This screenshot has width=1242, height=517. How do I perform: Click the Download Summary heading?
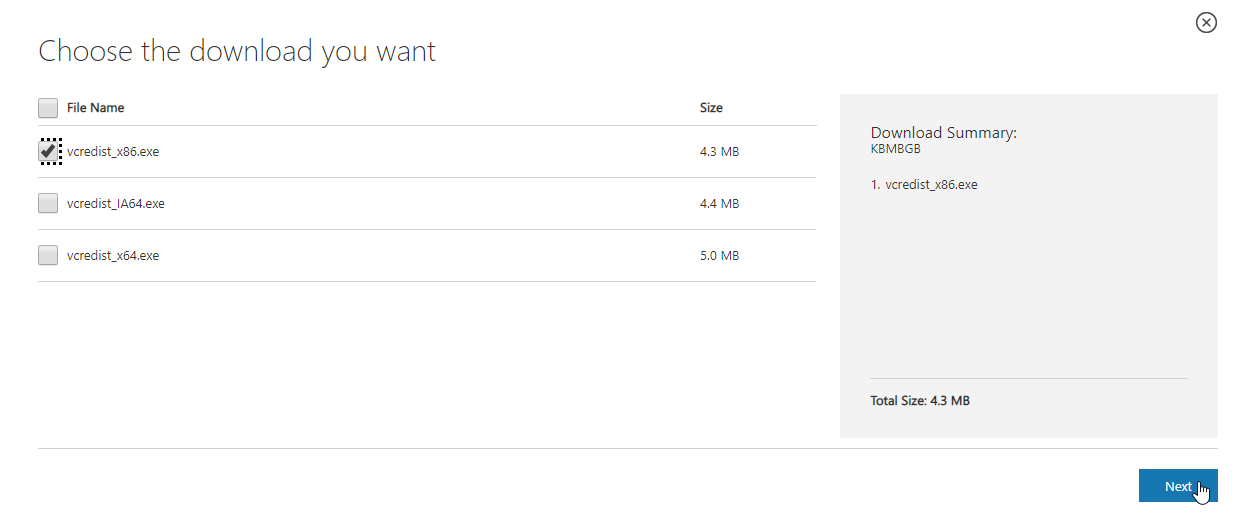943,133
